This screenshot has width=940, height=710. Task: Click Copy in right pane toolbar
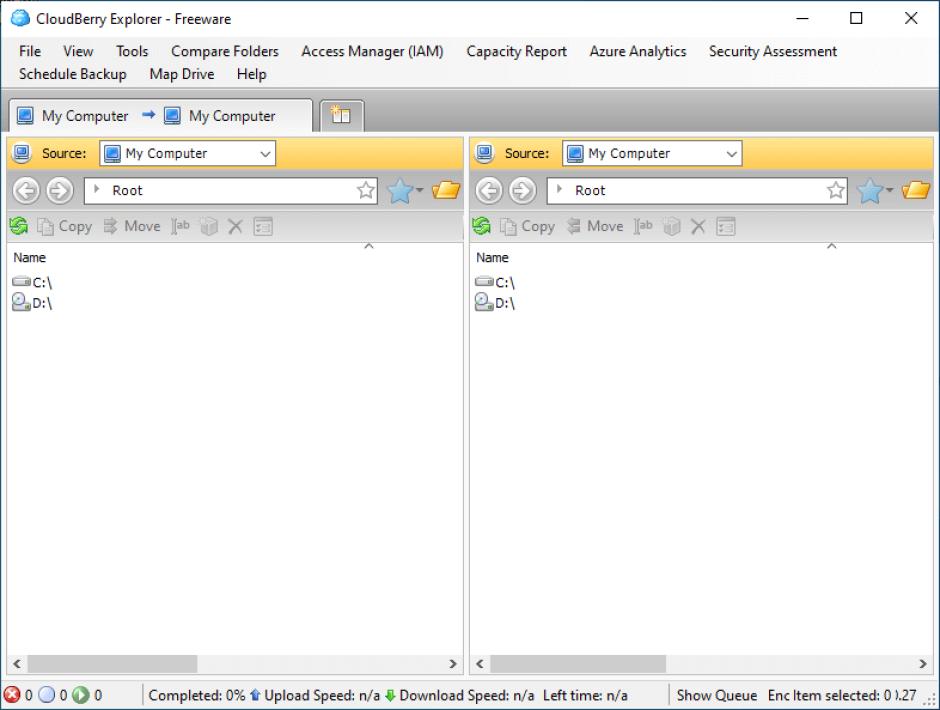coord(527,226)
